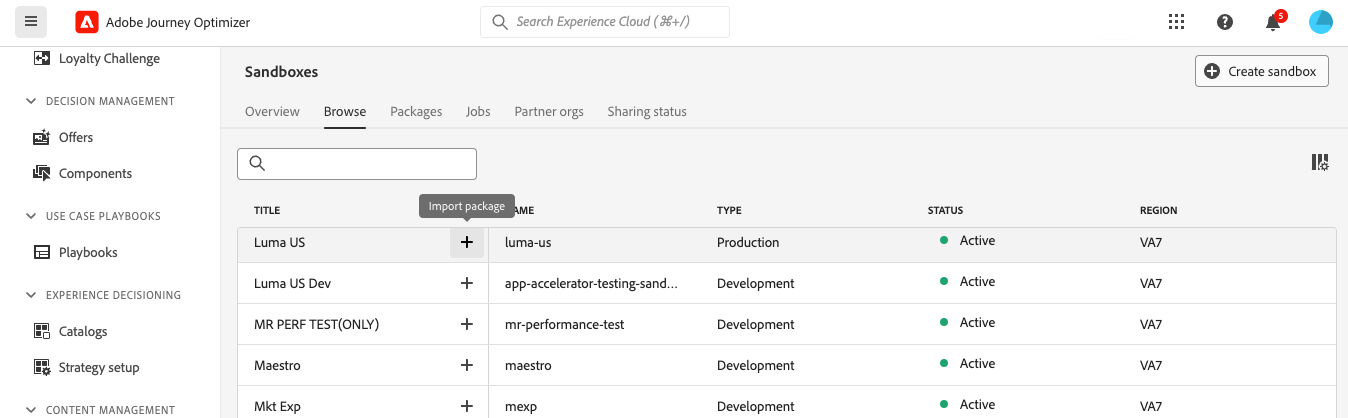Screen dimensions: 1348x418
Task: Import package into Maestro sandbox
Action: click(466, 365)
